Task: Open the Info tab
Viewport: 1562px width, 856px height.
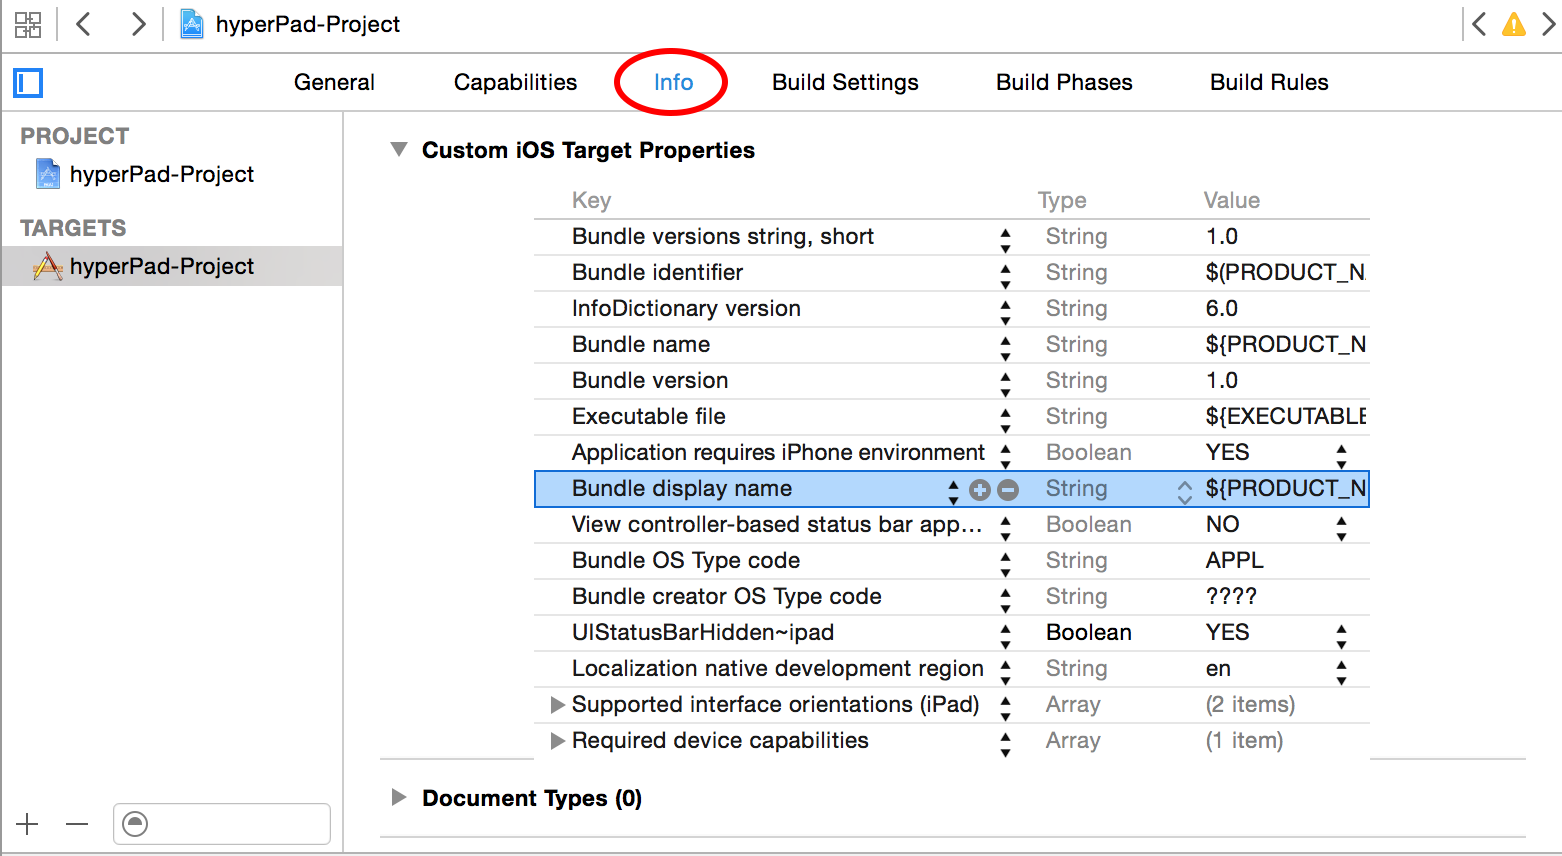Action: (x=673, y=82)
